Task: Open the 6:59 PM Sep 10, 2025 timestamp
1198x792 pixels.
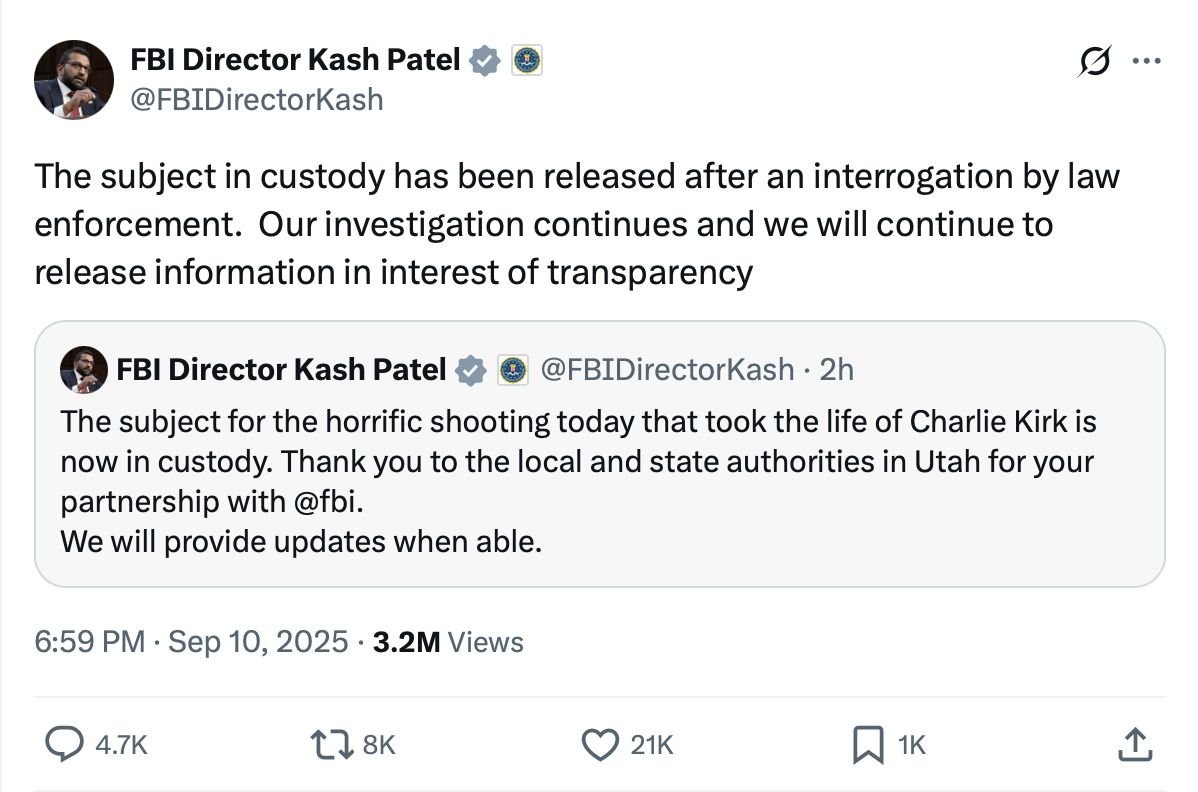Action: click(x=191, y=642)
